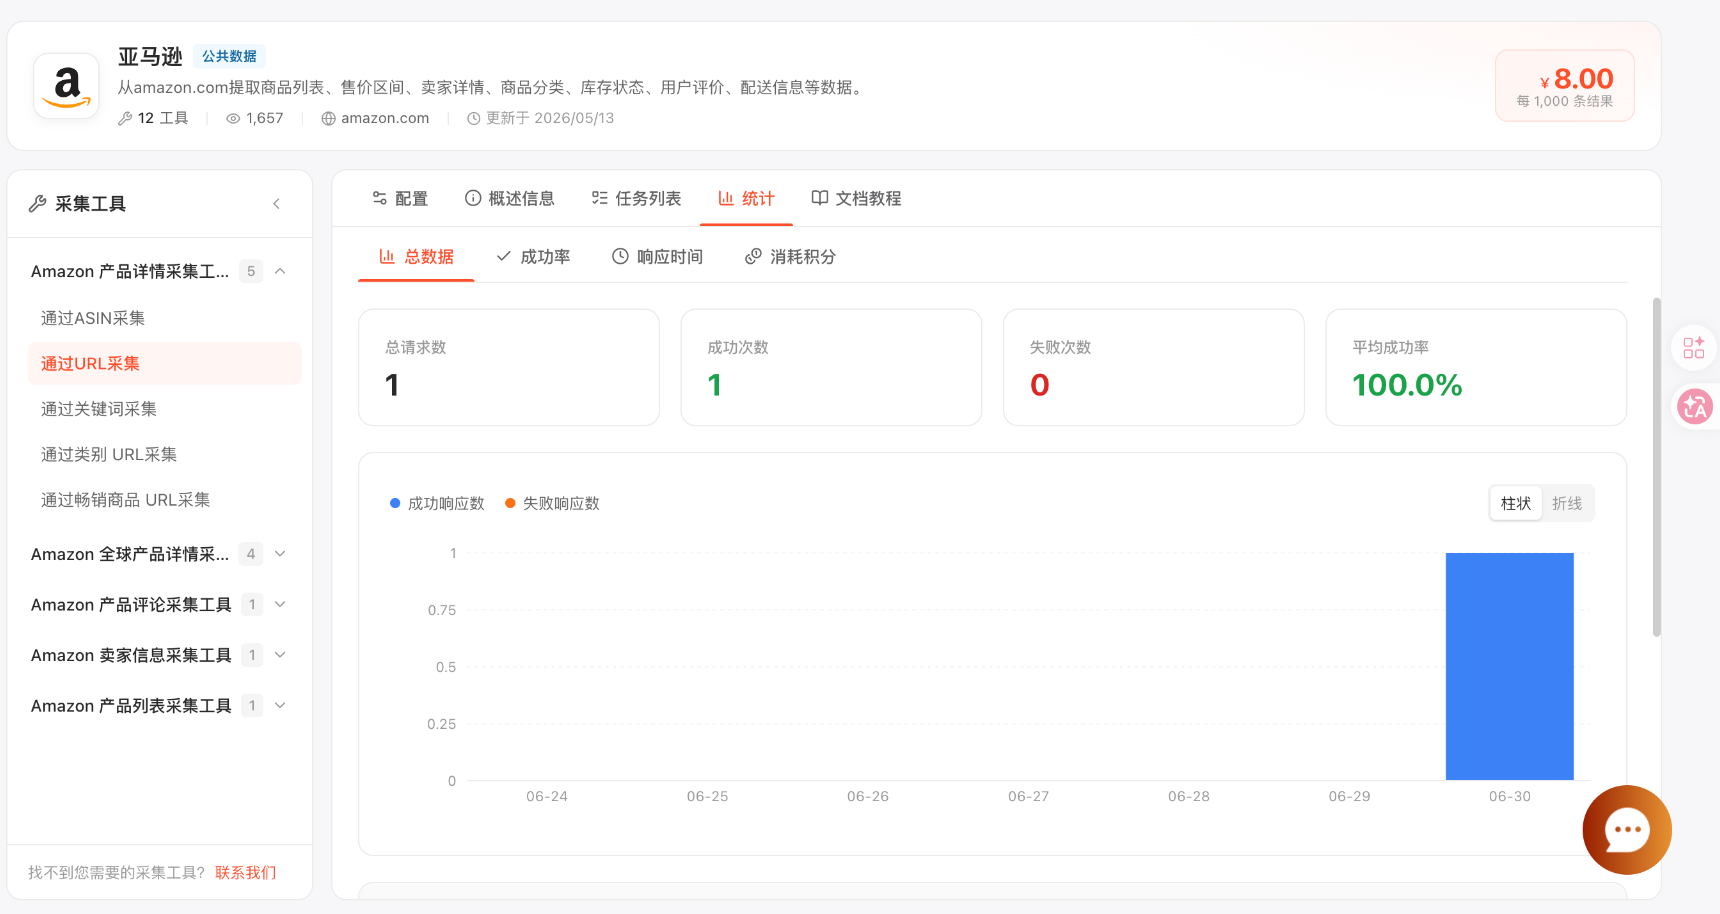Open the 概述信息 tab
1720x914 pixels.
[x=510, y=198]
